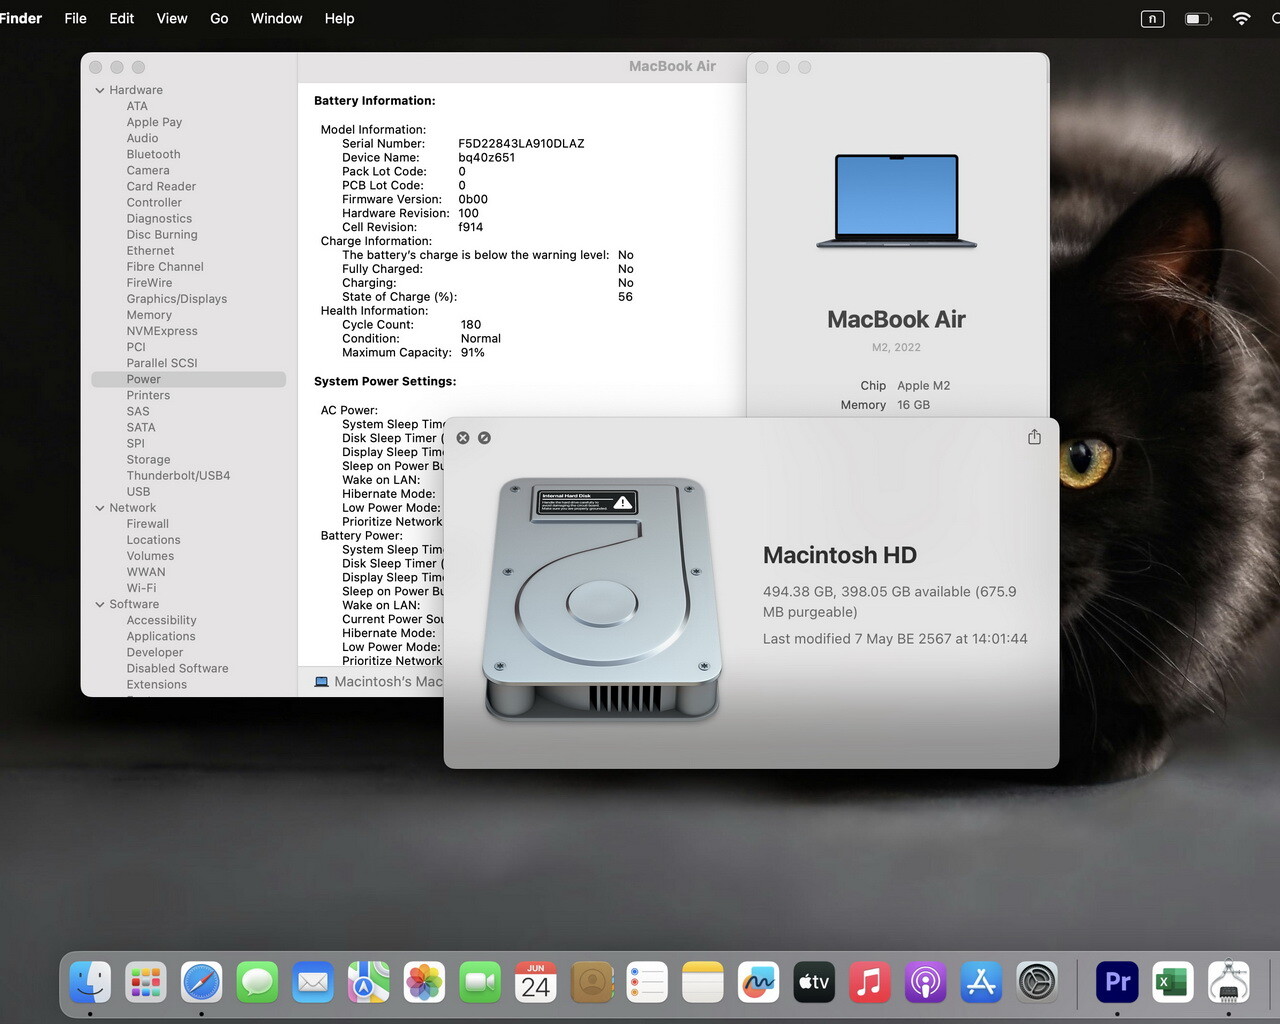Open the Help menu
Image resolution: width=1280 pixels, height=1024 pixels.
tap(339, 18)
